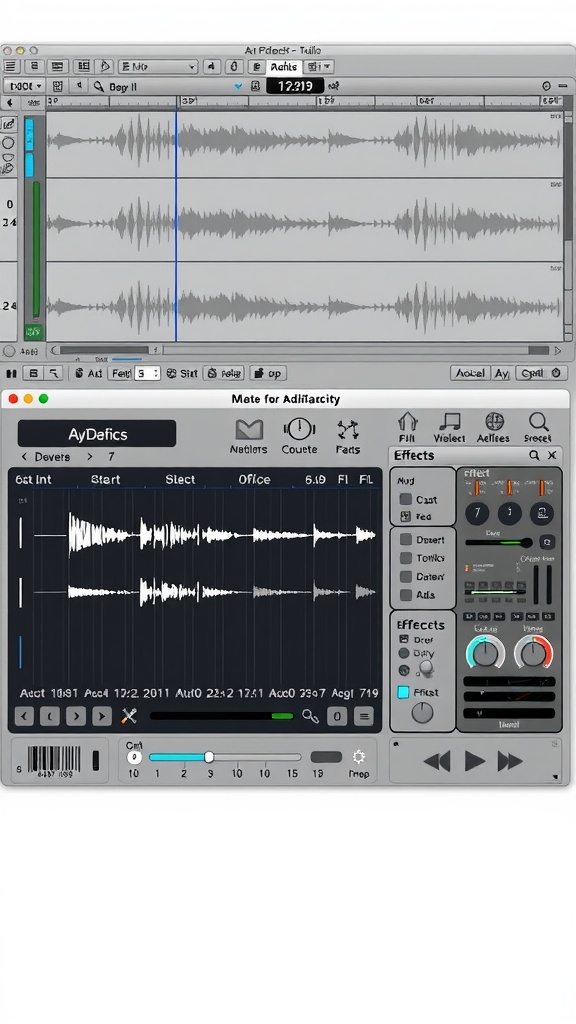Image resolution: width=576 pixels, height=1024 pixels.
Task: Adjust the Feitj stepper value 5
Action: click(x=147, y=374)
